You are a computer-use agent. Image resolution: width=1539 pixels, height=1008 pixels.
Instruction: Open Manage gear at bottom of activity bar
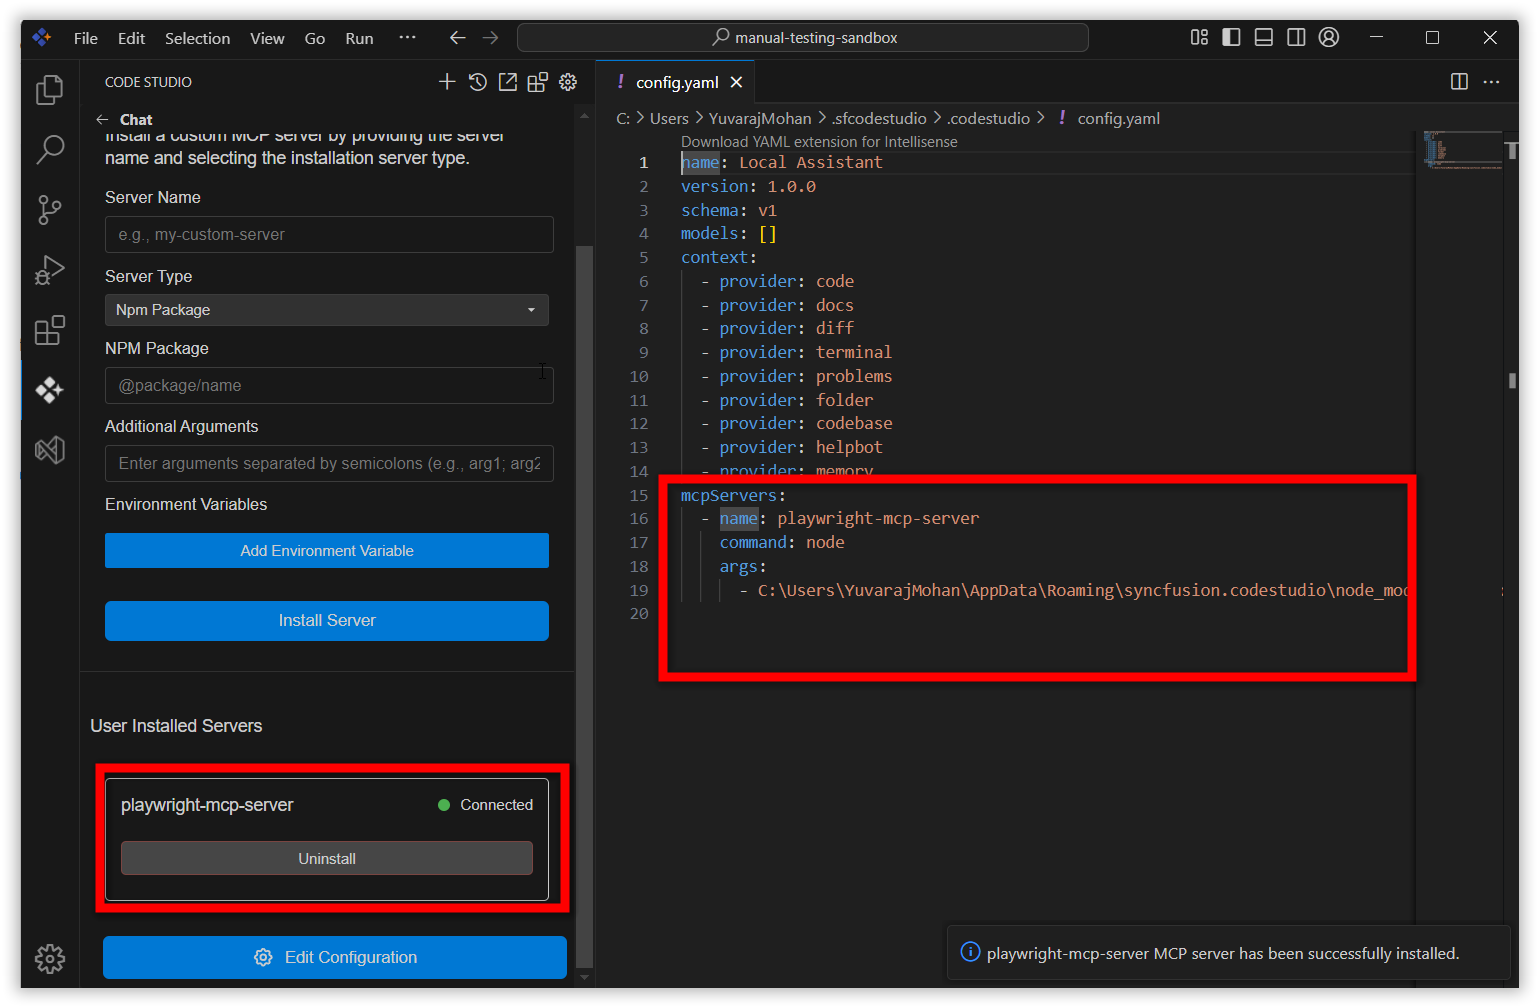click(49, 959)
